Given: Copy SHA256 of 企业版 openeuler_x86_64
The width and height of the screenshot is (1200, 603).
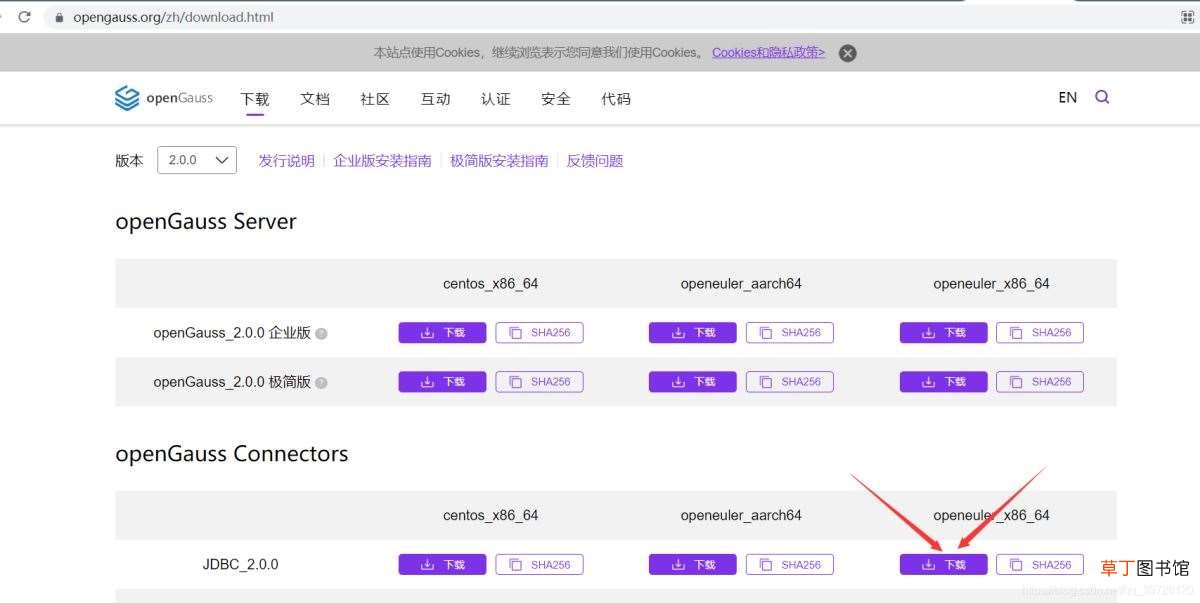Looking at the screenshot, I should 1040,333.
